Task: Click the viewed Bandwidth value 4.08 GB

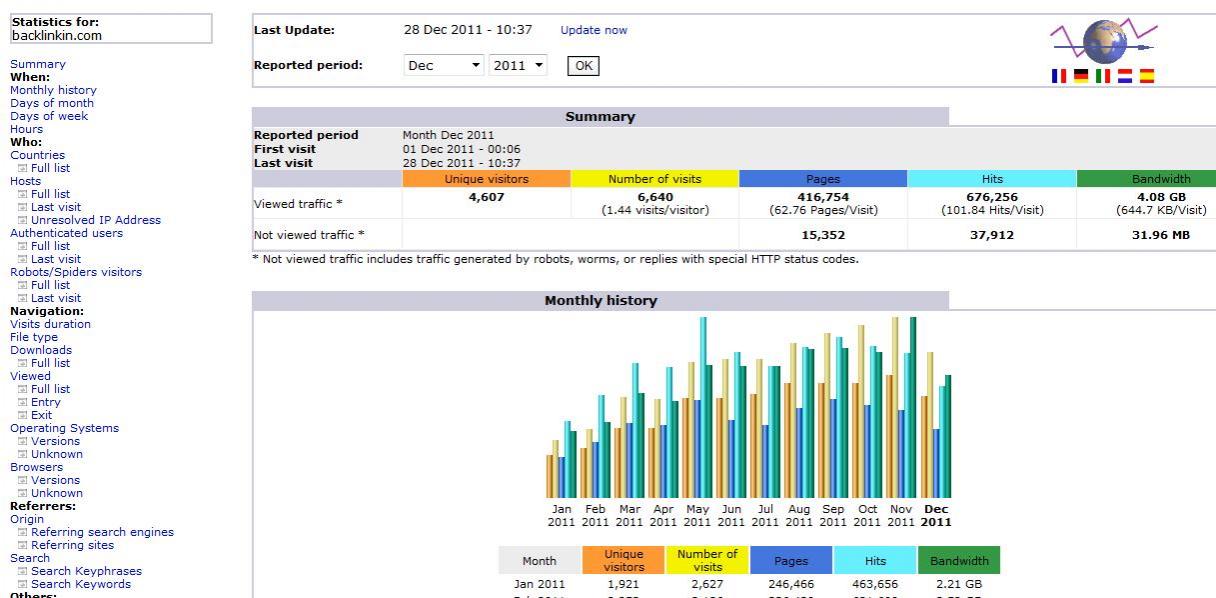Action: [x=1161, y=197]
